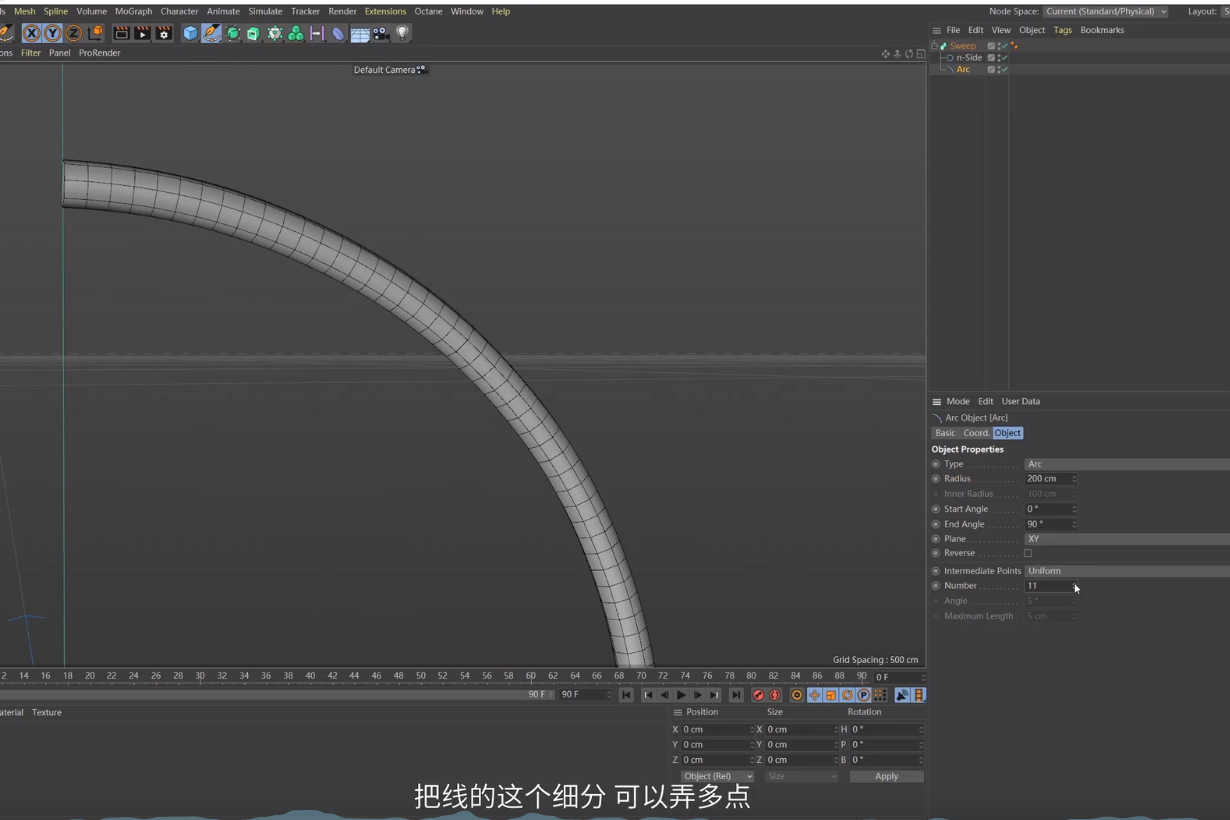Open the Render Settings clapperboard icon
Screen dimensions: 1230x820
[164, 33]
